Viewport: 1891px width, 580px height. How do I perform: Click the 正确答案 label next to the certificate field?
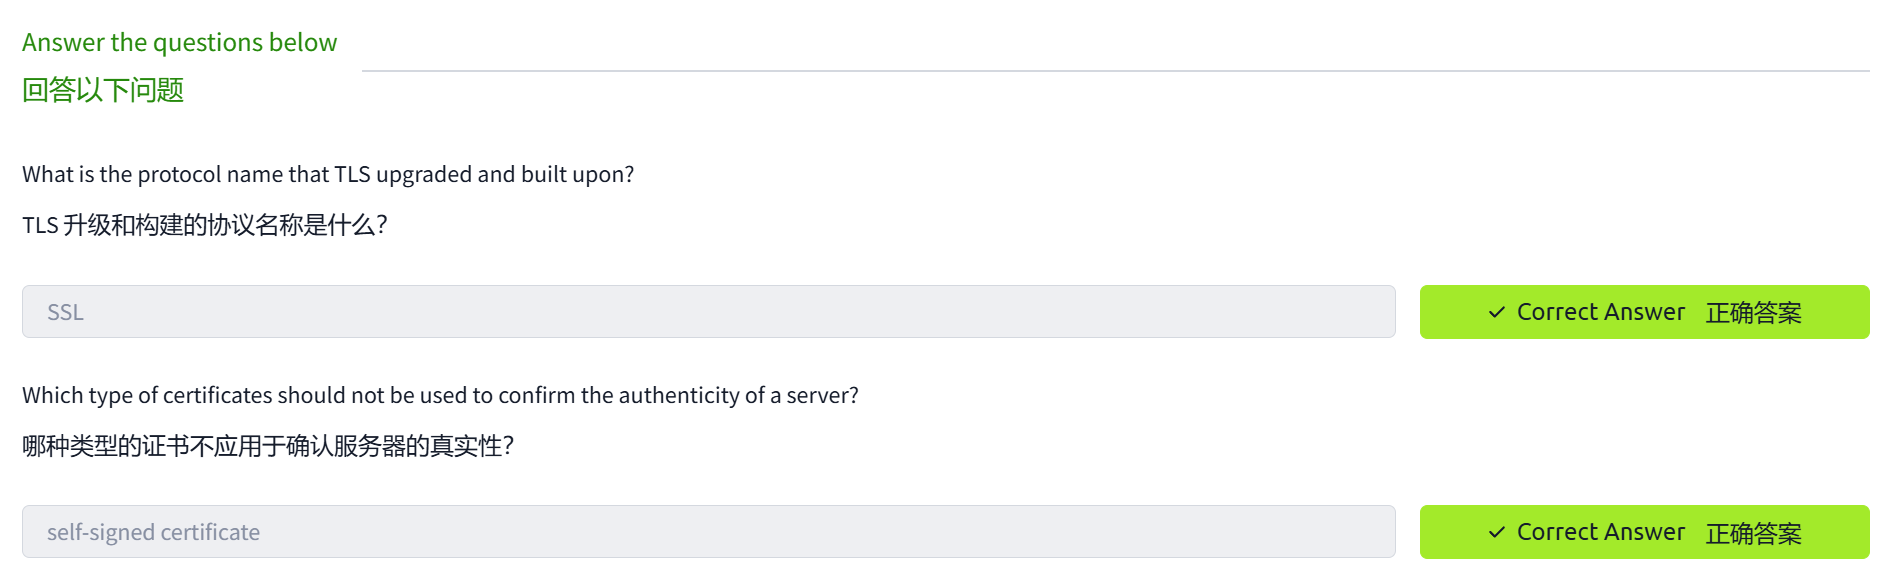1753,533
